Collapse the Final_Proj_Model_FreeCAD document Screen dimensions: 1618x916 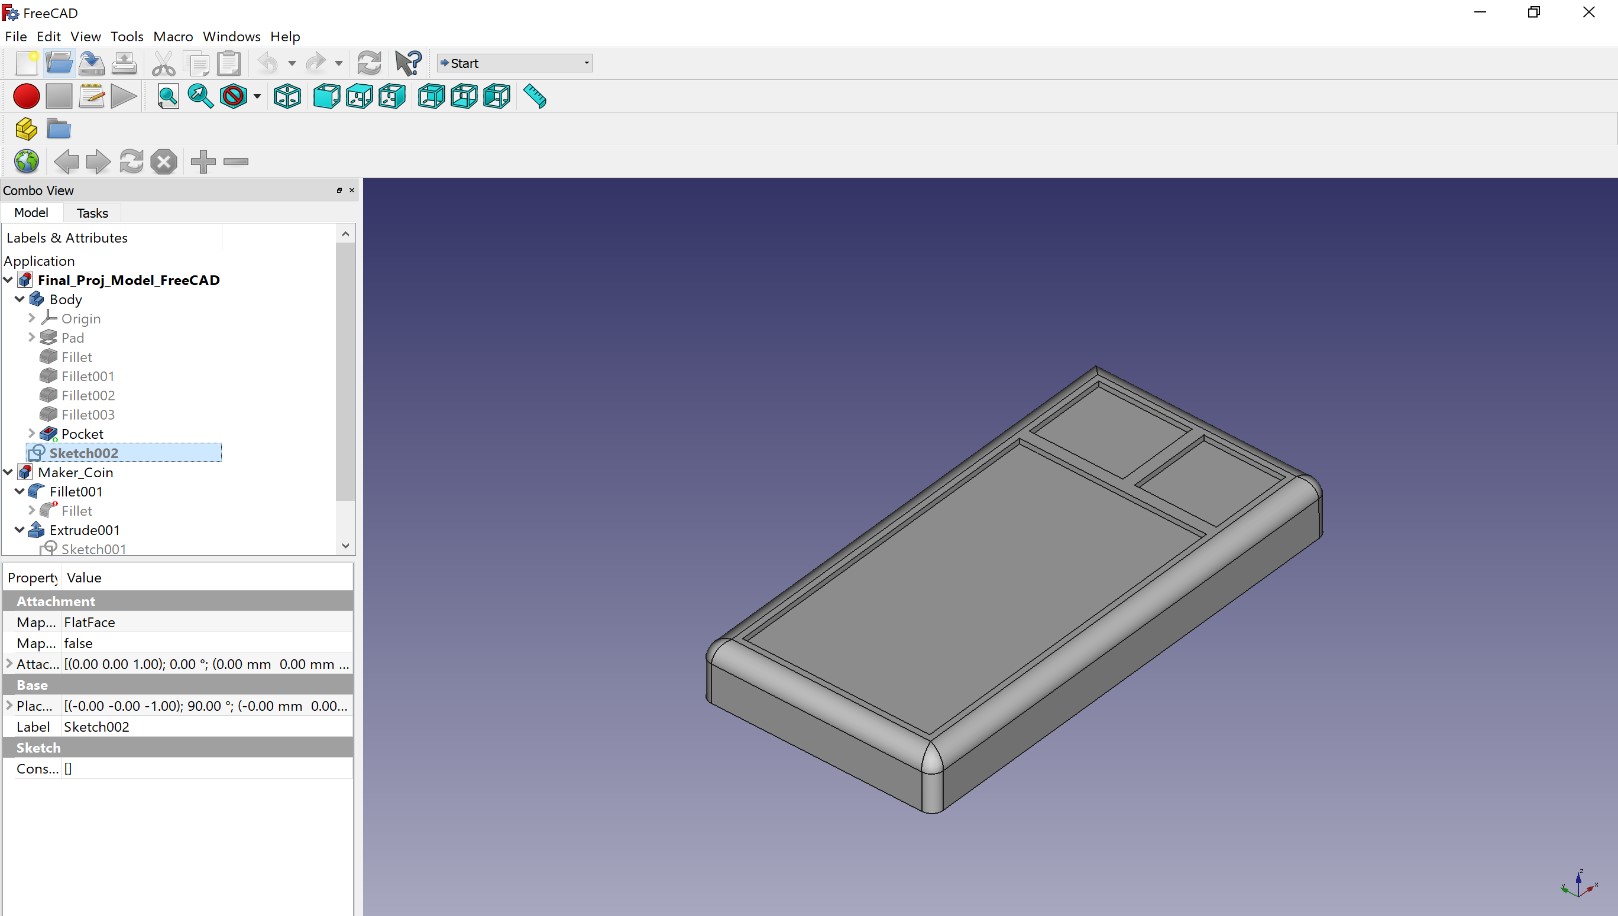[8, 280]
